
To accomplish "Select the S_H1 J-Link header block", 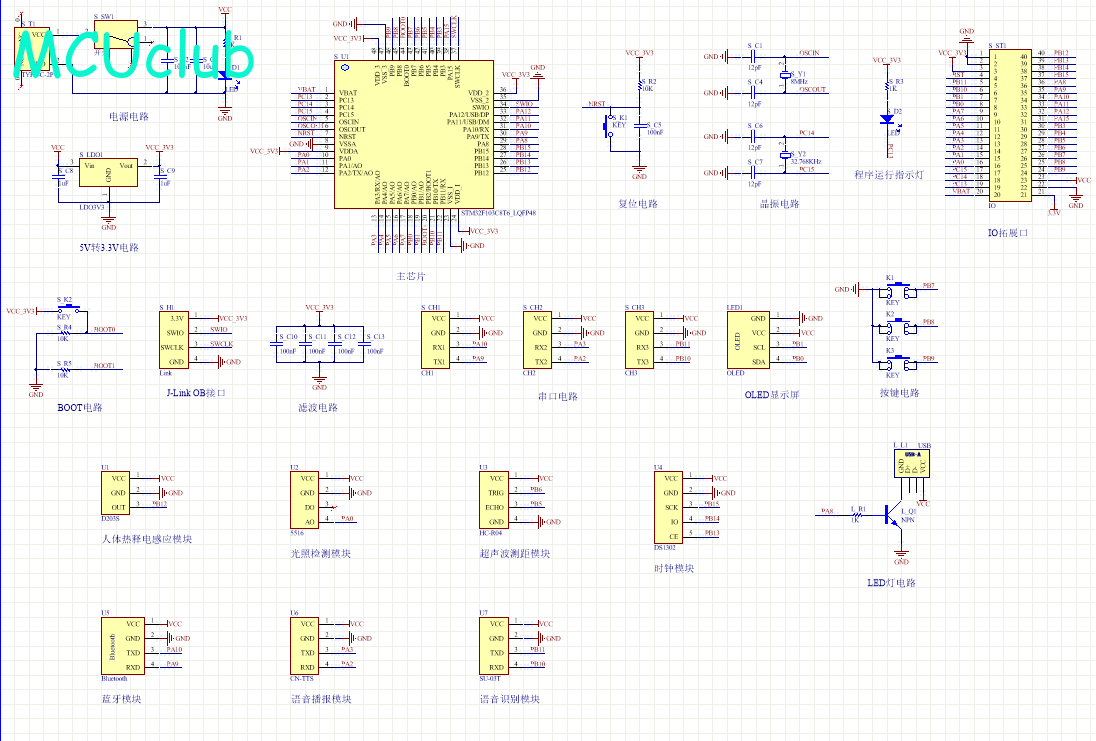I will tap(173, 340).
